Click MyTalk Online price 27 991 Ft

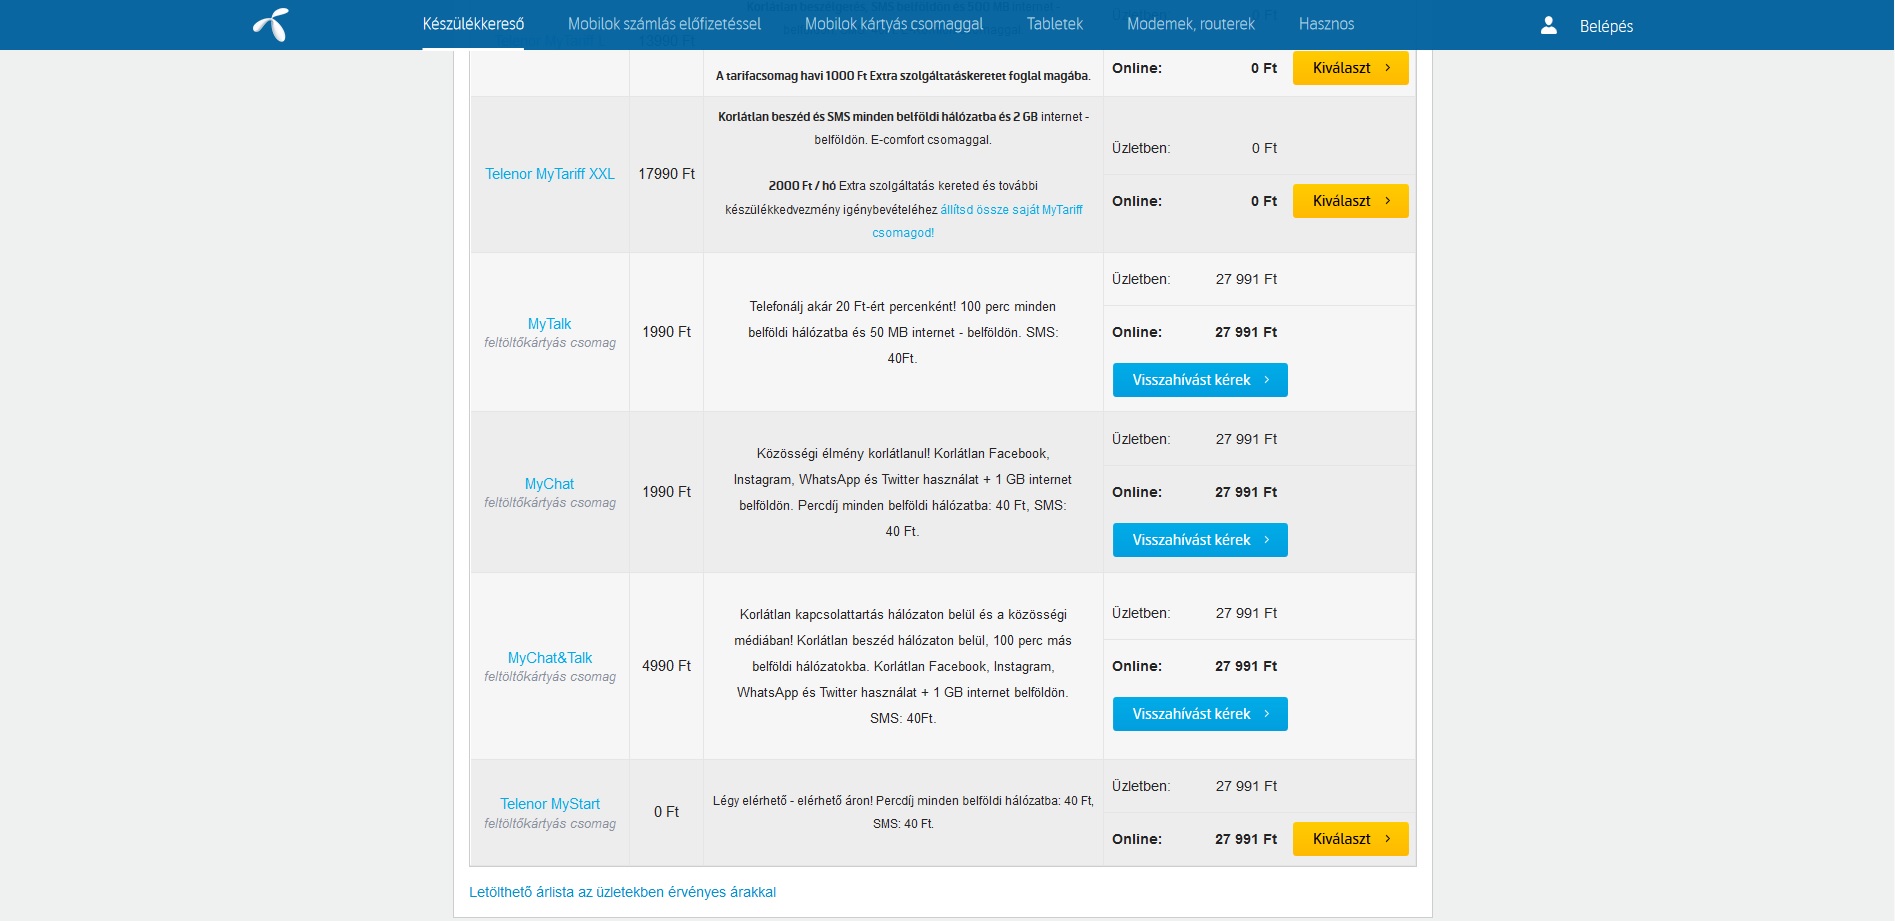[1246, 332]
